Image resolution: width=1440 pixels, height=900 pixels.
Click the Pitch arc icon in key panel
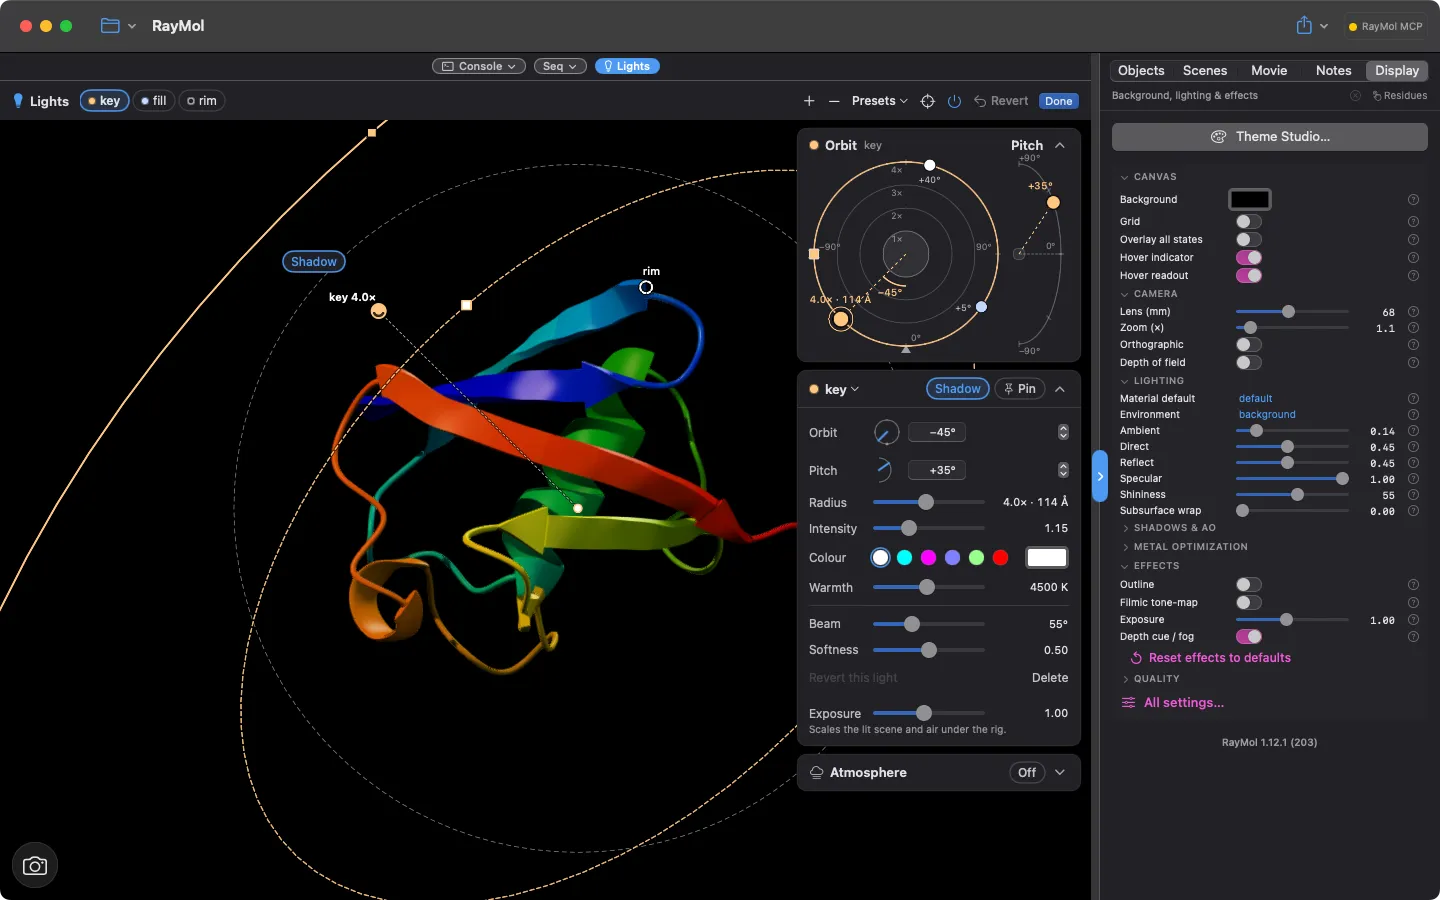884,470
